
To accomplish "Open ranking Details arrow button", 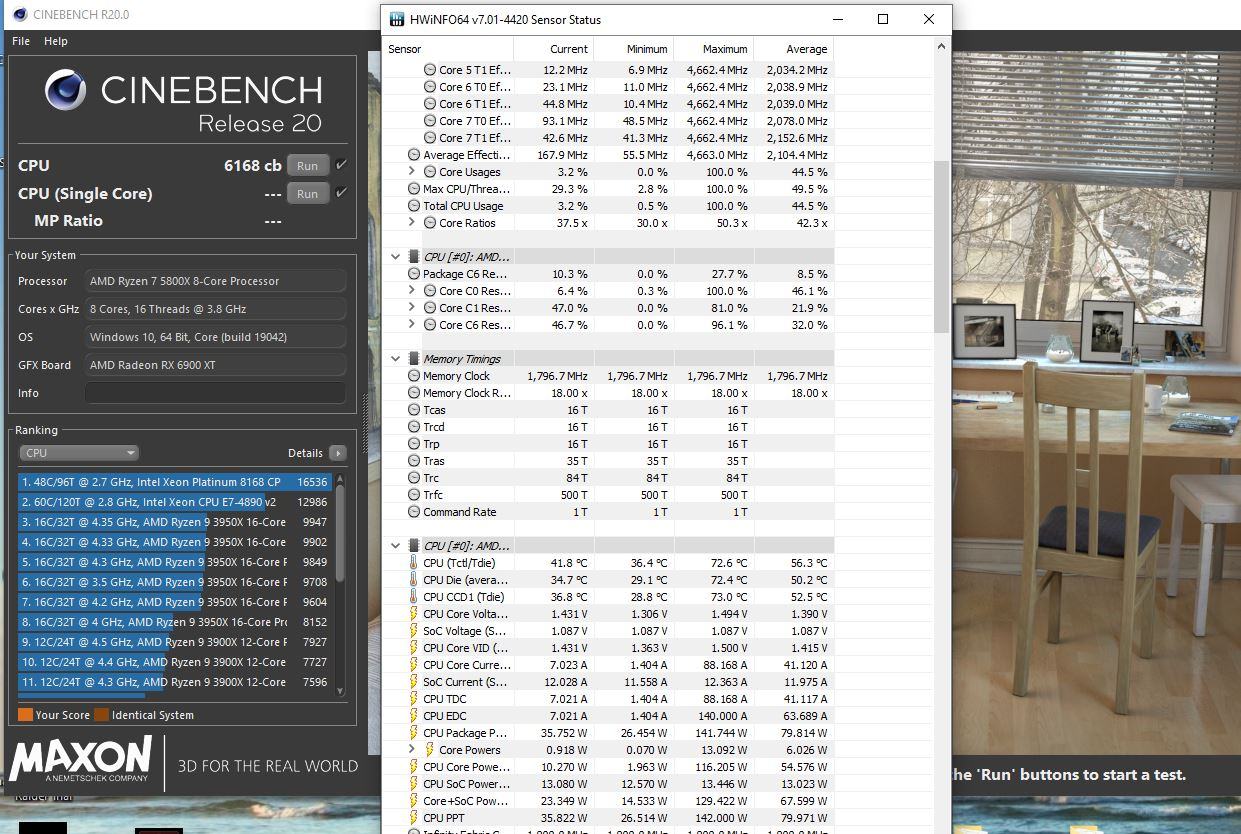I will 338,453.
